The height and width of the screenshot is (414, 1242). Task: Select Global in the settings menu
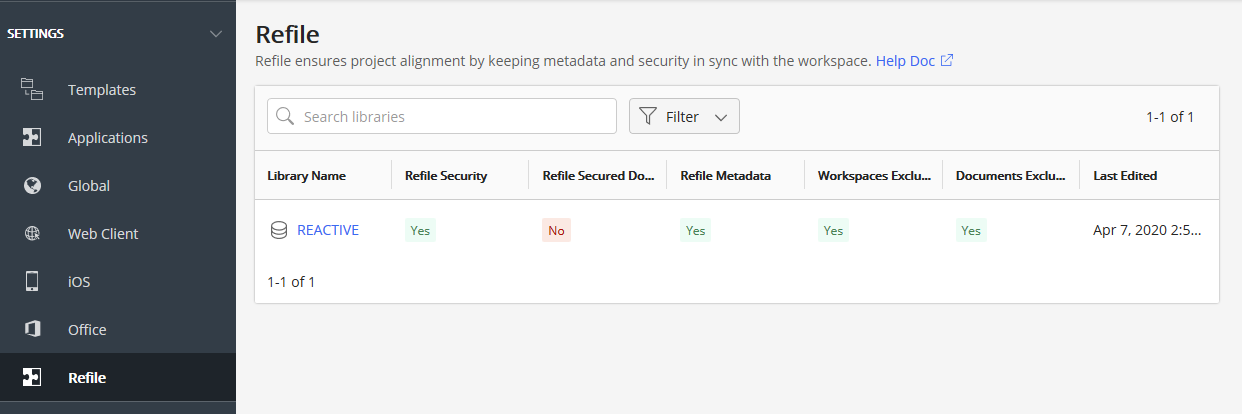tap(89, 186)
